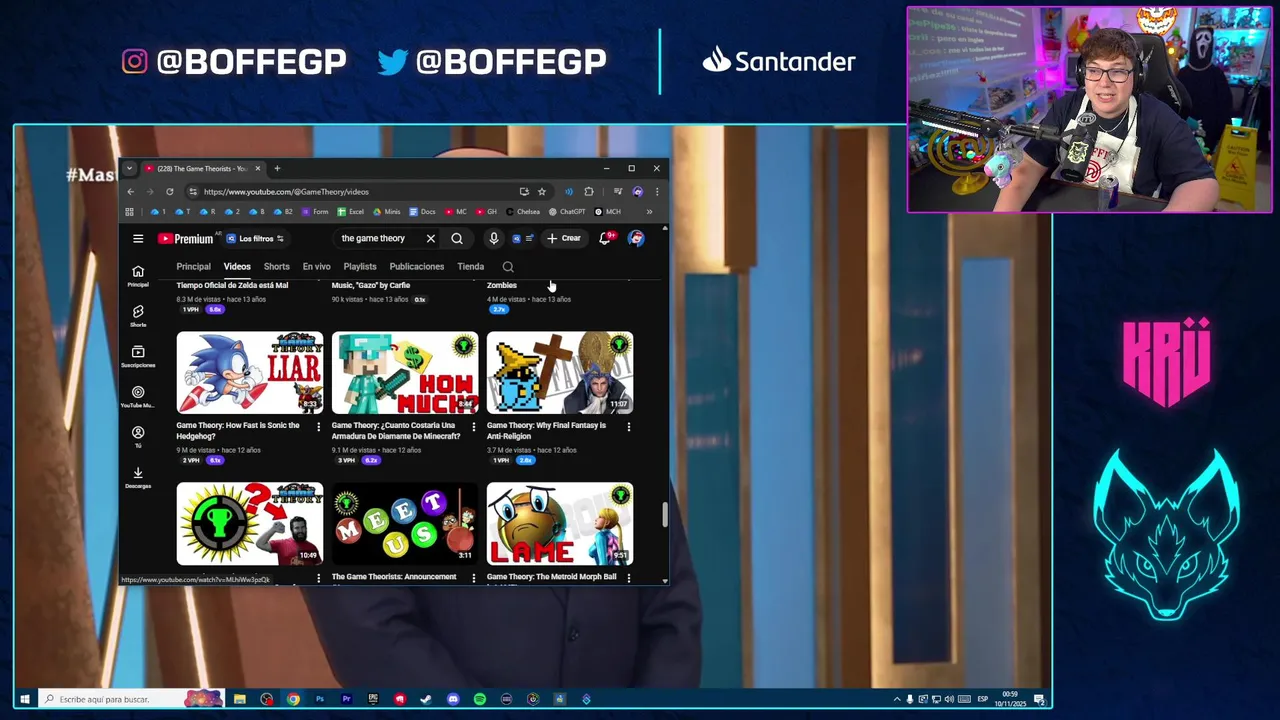Reload the page with the refresh icon

169,192
